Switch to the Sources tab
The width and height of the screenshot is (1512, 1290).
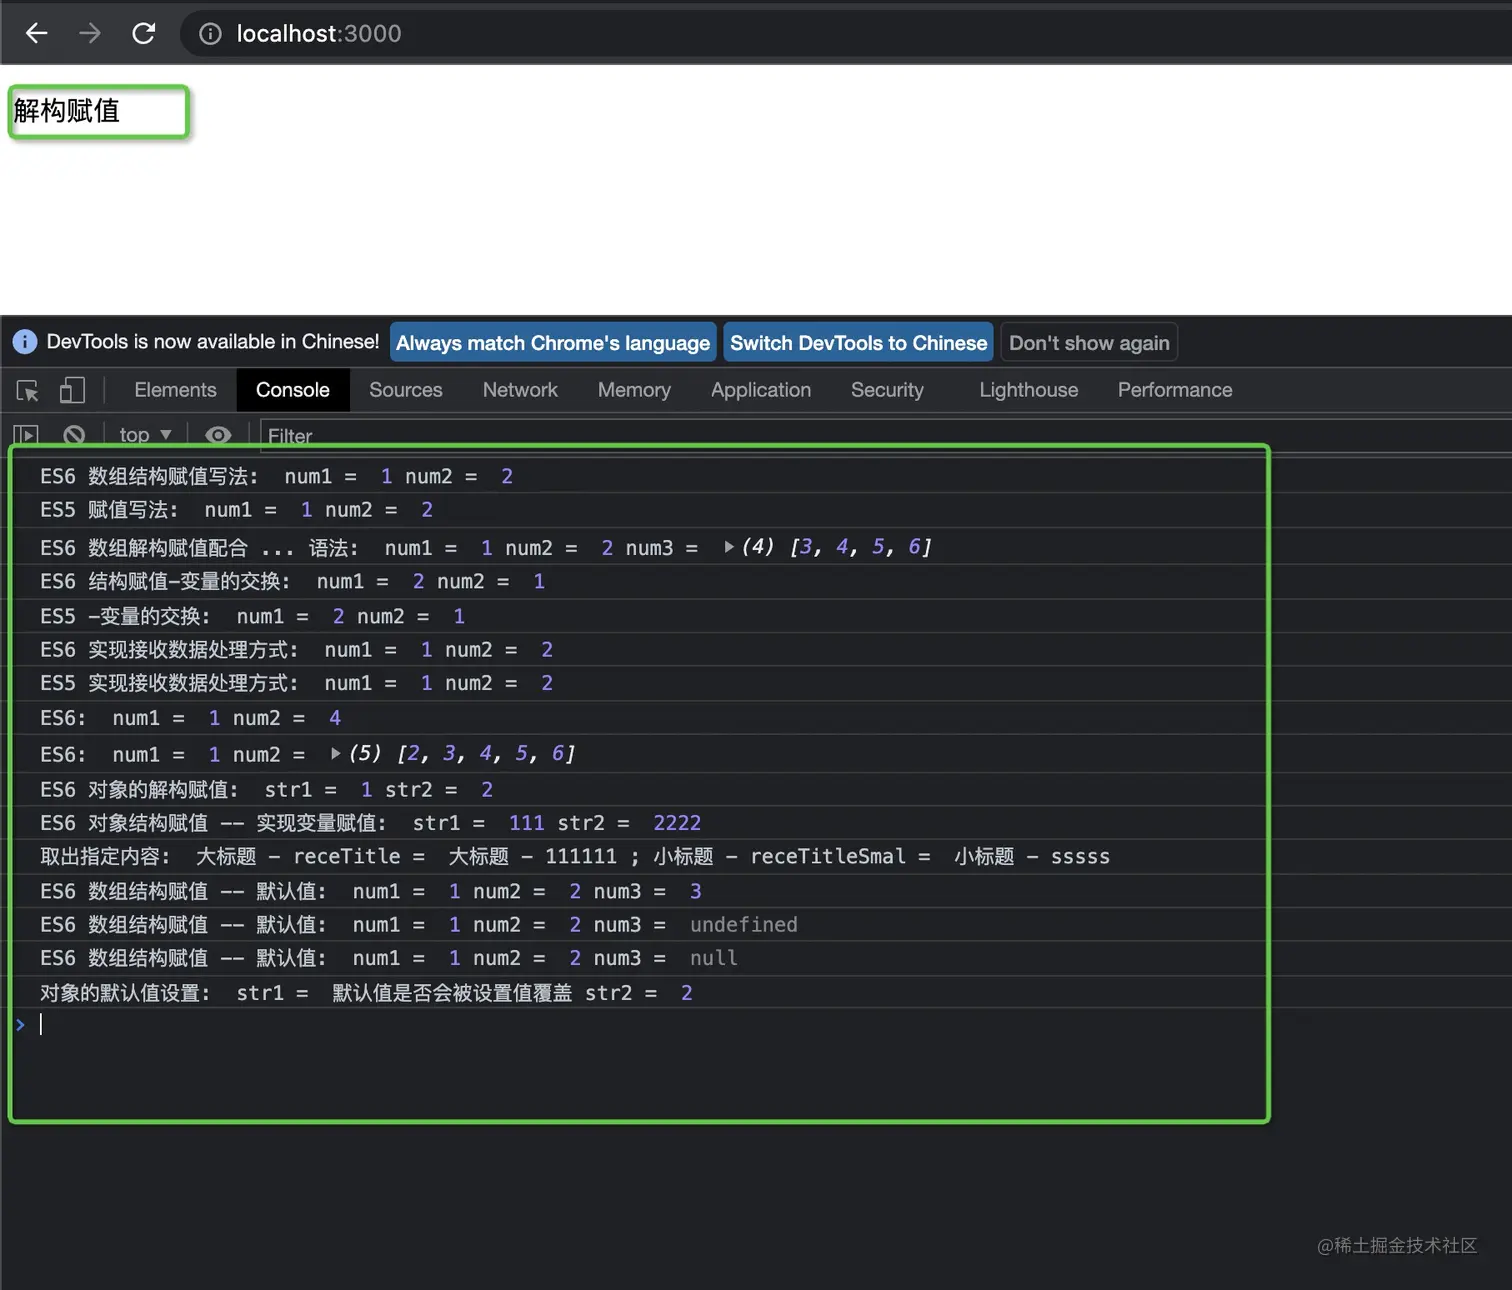[x=406, y=390]
